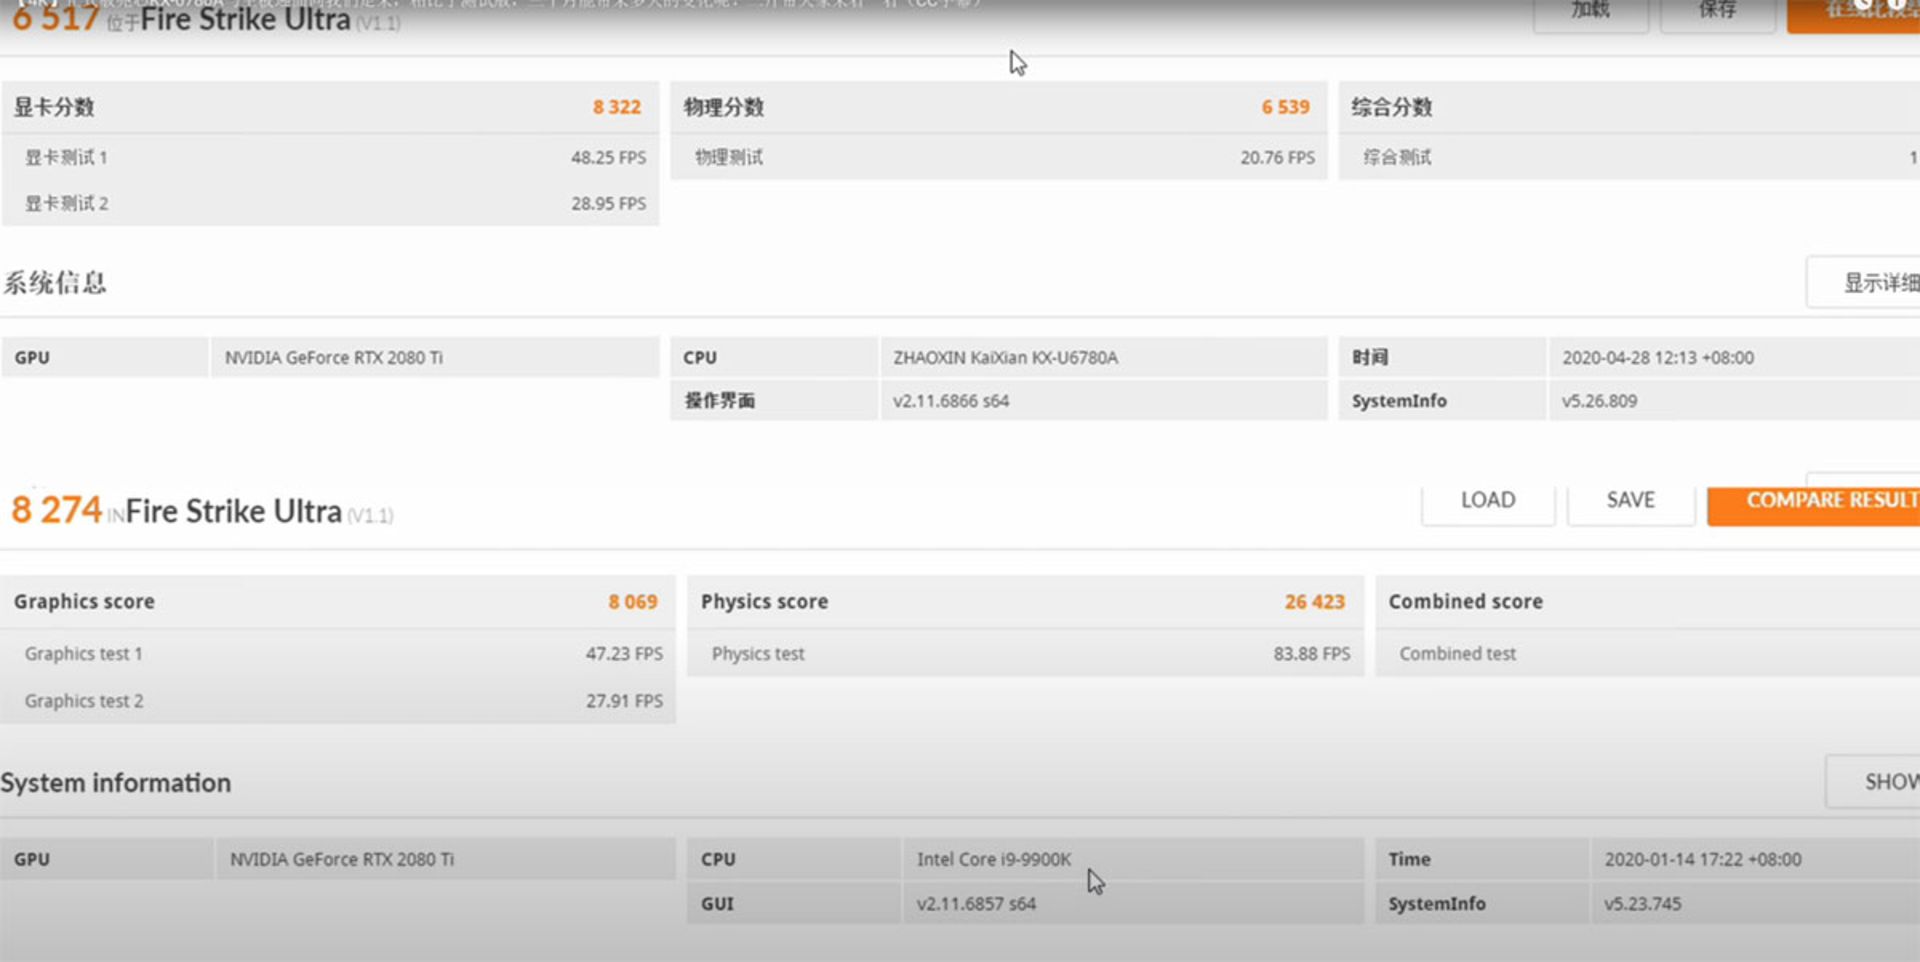The height and width of the screenshot is (962, 1920).
Task: Select the 8 274 Fire Strike Ultra title
Action: click(202, 511)
